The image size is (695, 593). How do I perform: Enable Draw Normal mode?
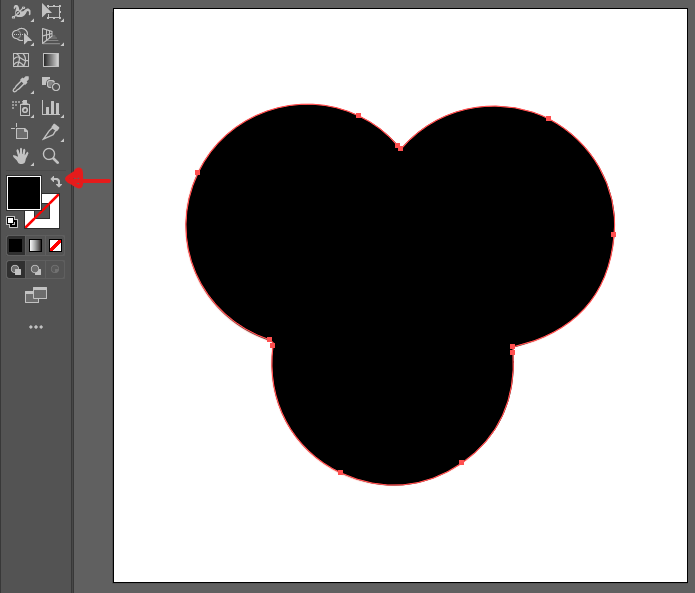pyautogui.click(x=16, y=269)
